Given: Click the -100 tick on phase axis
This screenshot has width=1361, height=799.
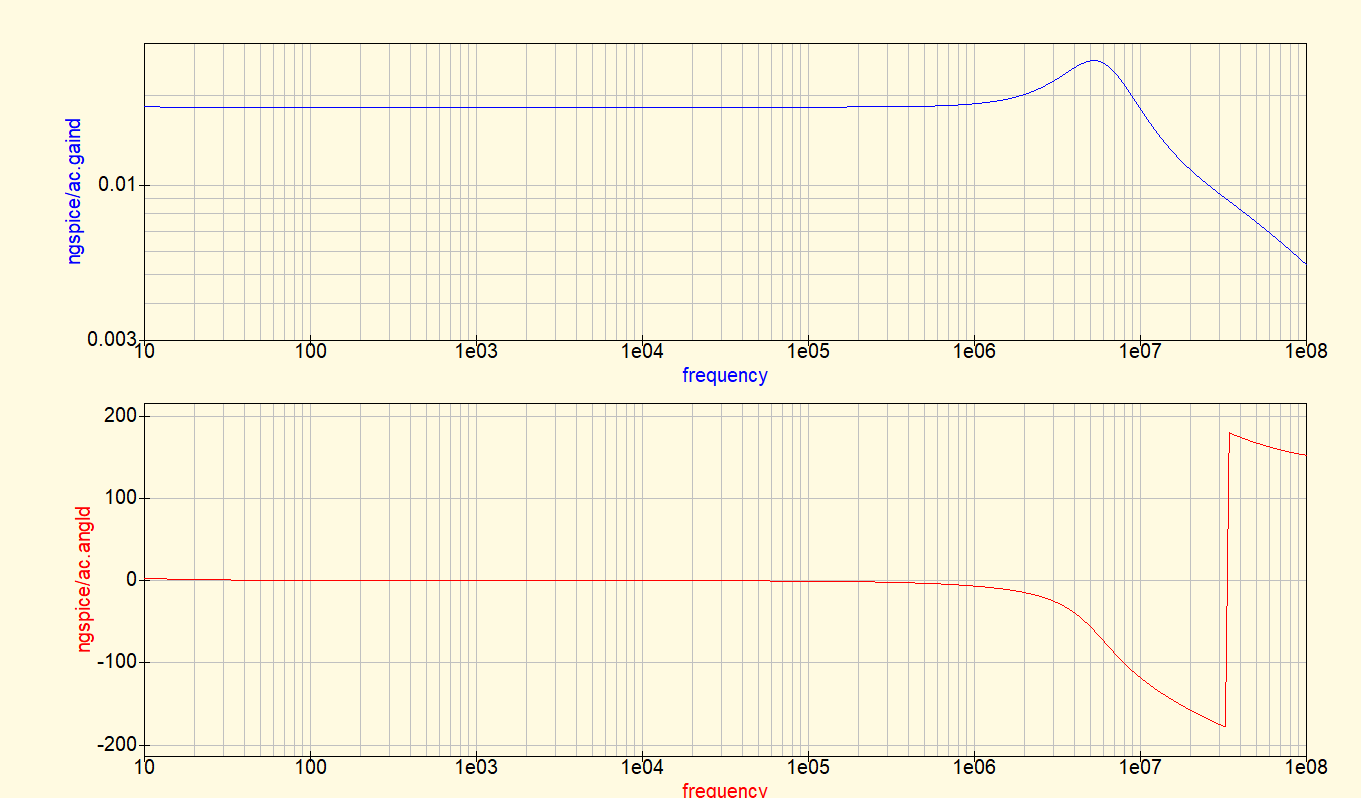Looking at the screenshot, I should (x=118, y=662).
